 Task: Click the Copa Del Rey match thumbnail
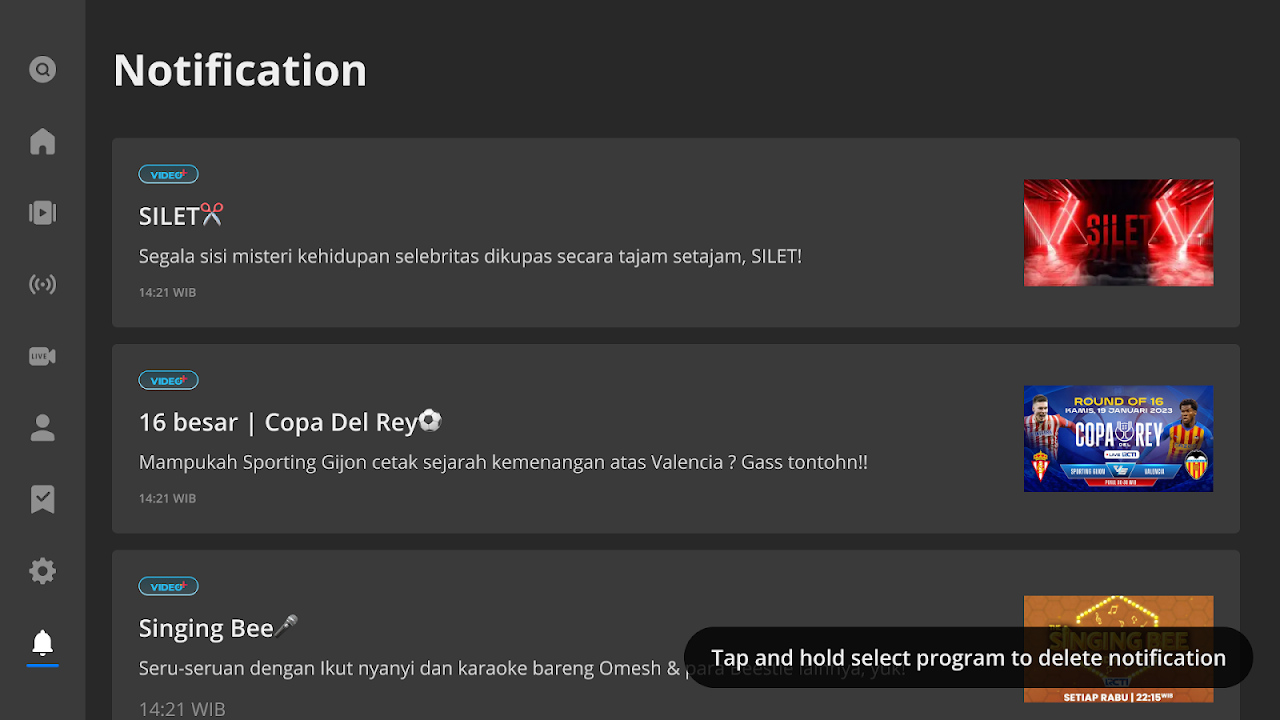click(1118, 438)
